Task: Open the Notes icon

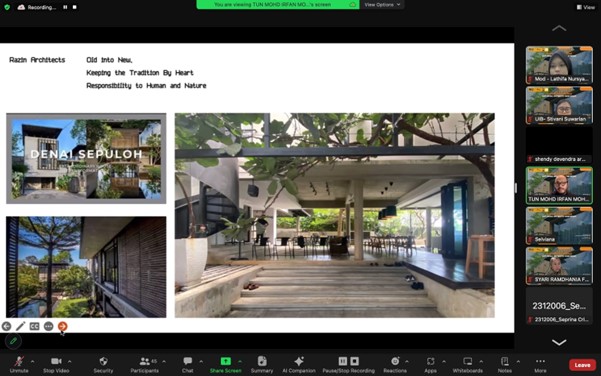Action: click(x=505, y=361)
